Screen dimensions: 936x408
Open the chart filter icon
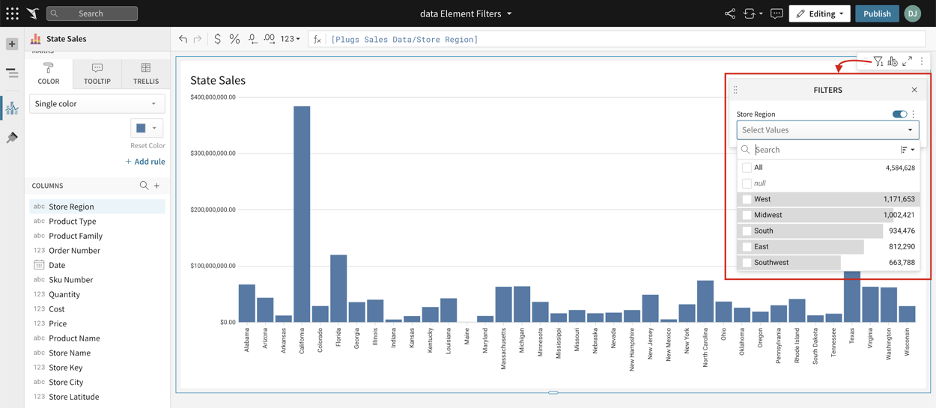tap(878, 62)
